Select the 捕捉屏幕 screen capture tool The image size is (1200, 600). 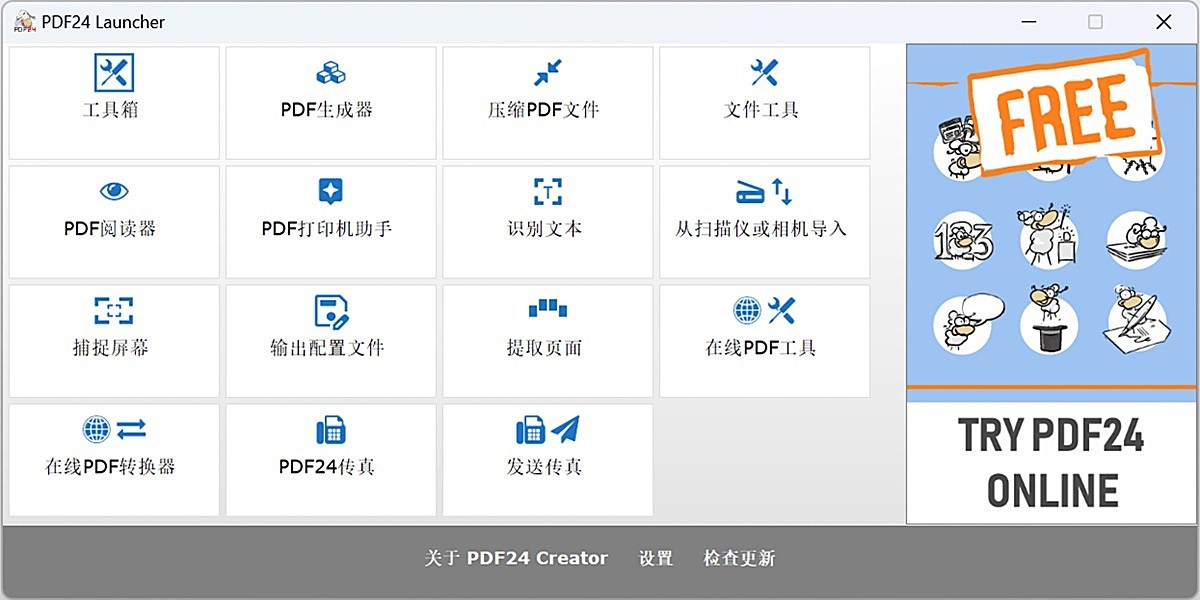(x=113, y=340)
